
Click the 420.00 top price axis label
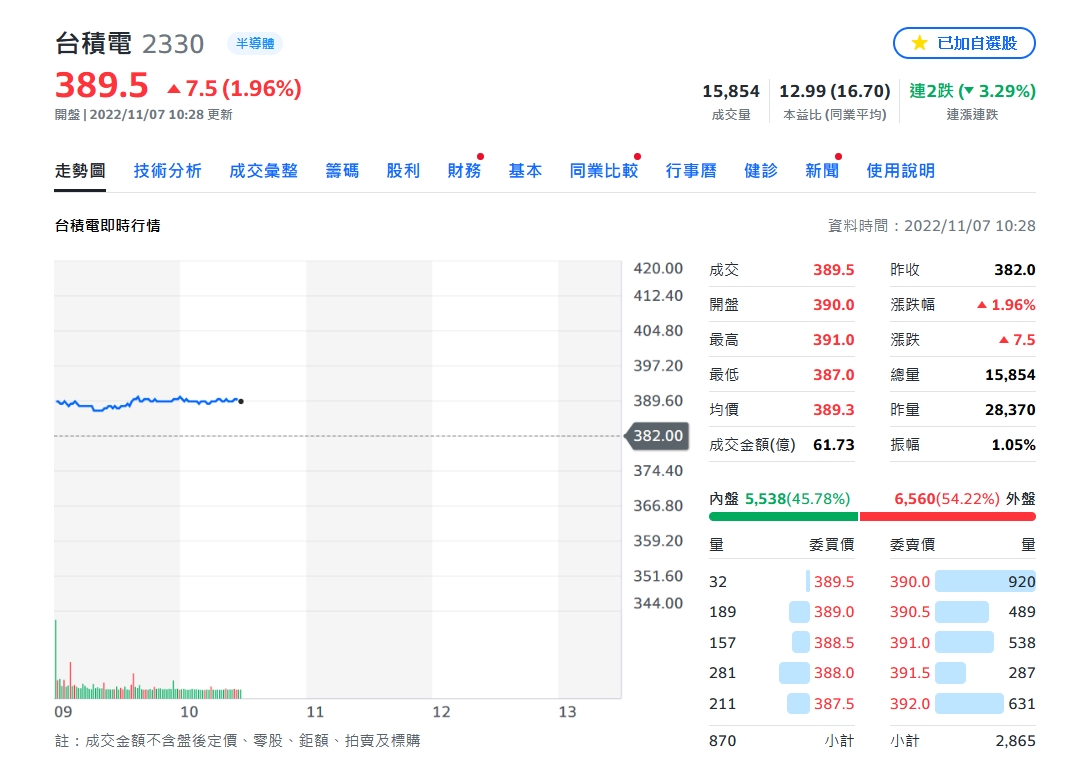tap(658, 268)
